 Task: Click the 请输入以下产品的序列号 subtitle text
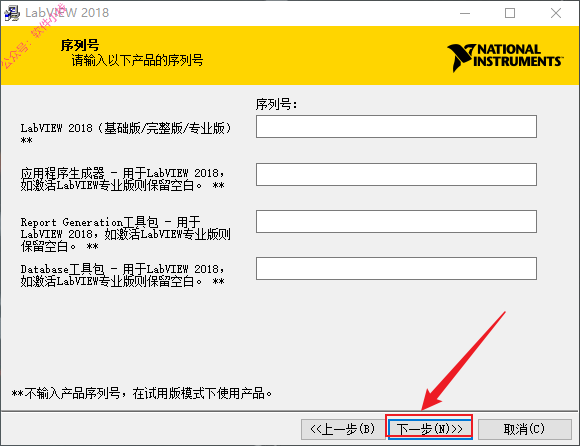(137, 60)
